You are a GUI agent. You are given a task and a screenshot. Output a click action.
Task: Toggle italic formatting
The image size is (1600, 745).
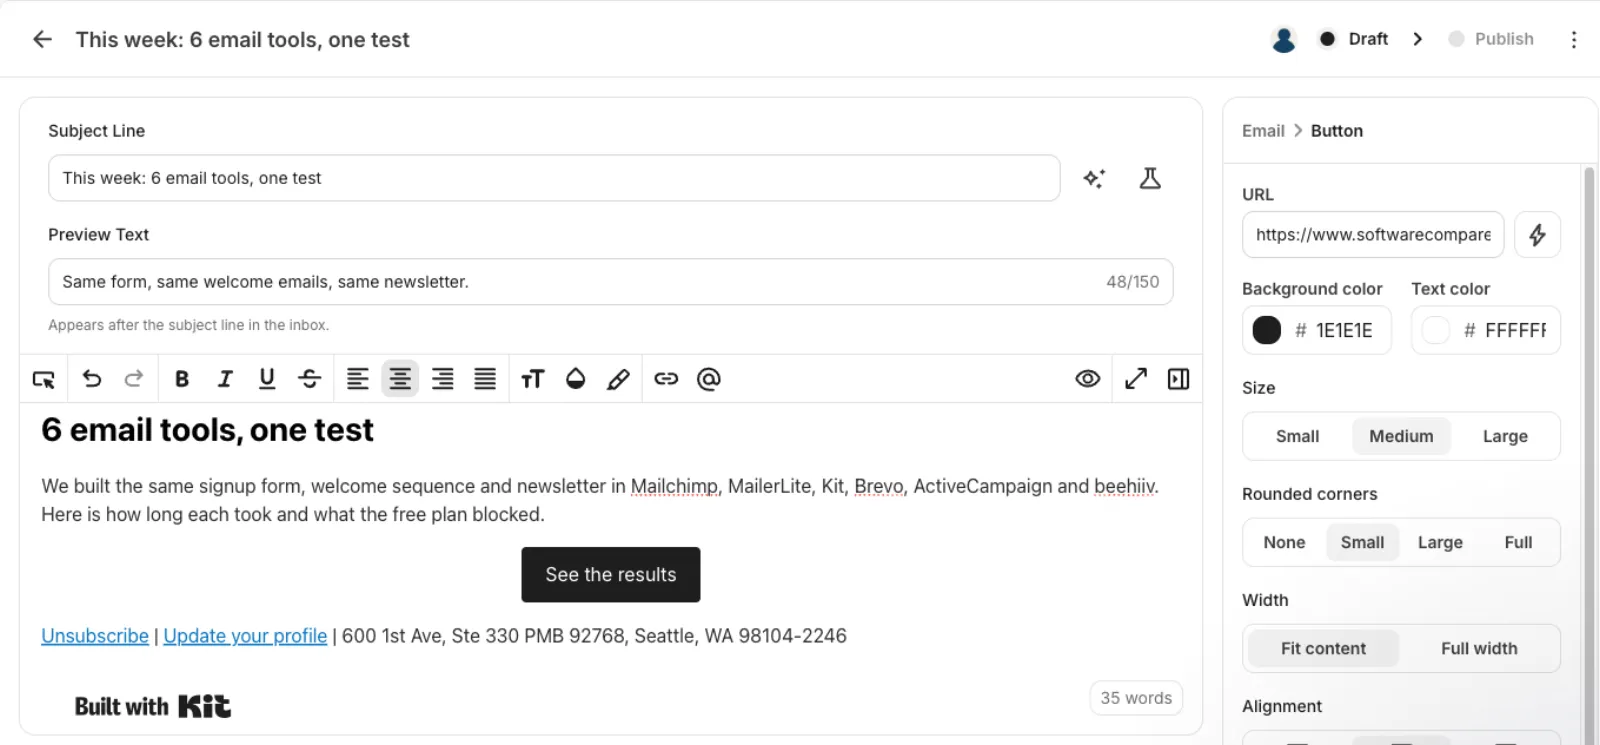point(225,379)
